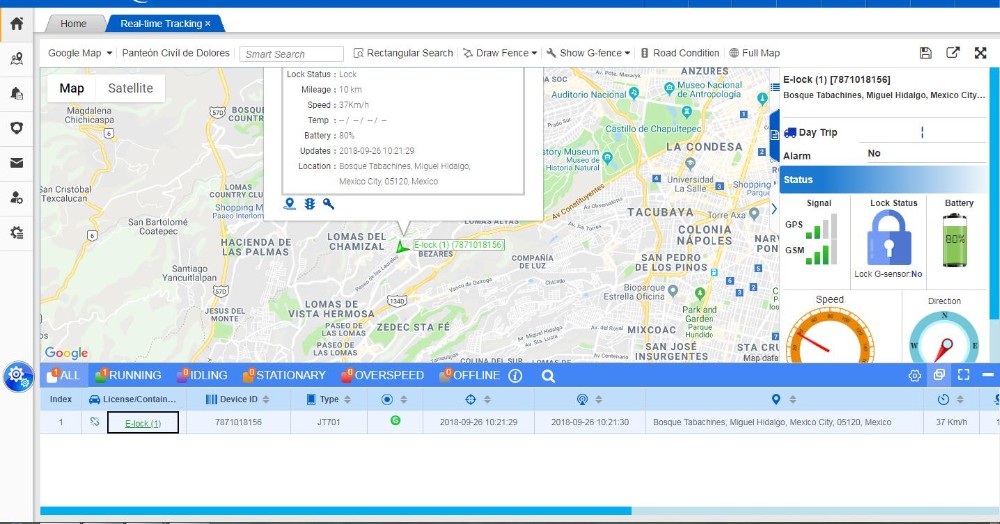Click the traffic light icon in info popup
Image resolution: width=1000 pixels, height=524 pixels.
[309, 204]
